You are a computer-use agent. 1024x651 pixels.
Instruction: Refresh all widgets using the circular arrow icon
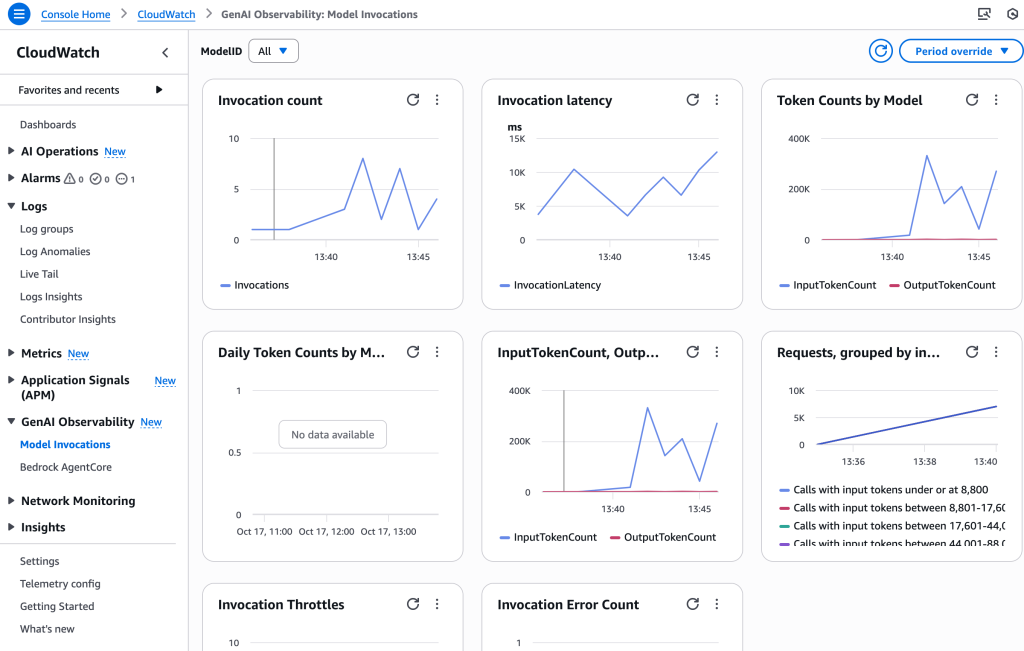pyautogui.click(x=880, y=50)
